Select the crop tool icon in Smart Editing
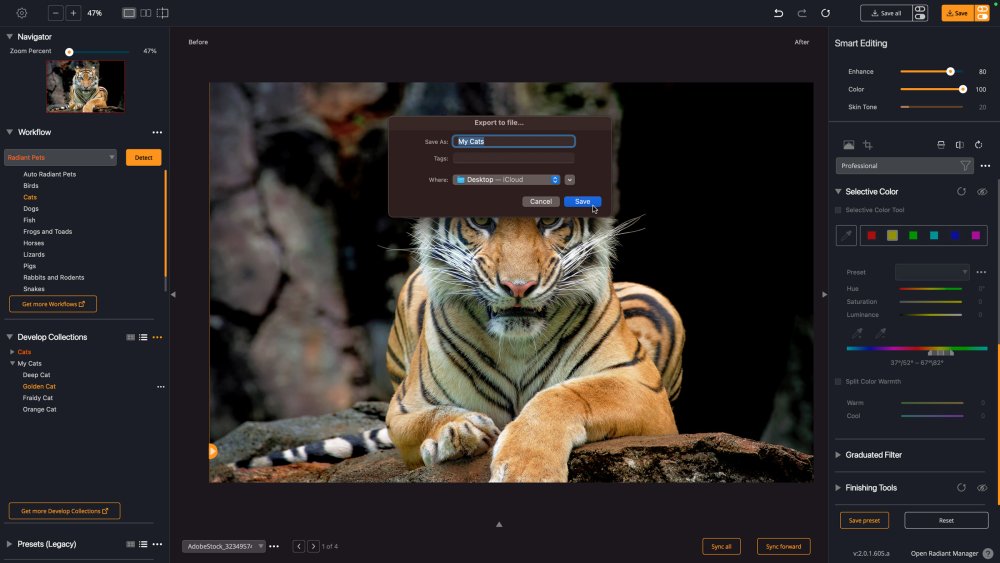The image size is (1000, 563). point(867,145)
